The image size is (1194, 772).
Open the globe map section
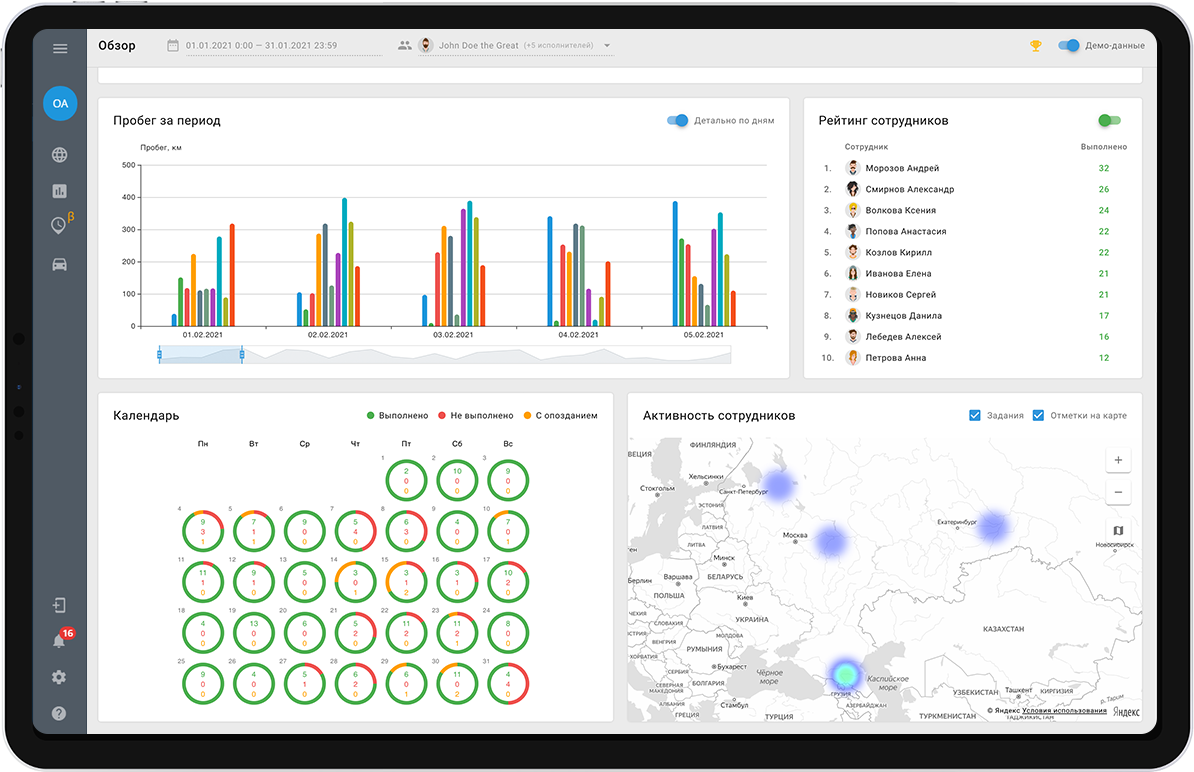(x=59, y=155)
